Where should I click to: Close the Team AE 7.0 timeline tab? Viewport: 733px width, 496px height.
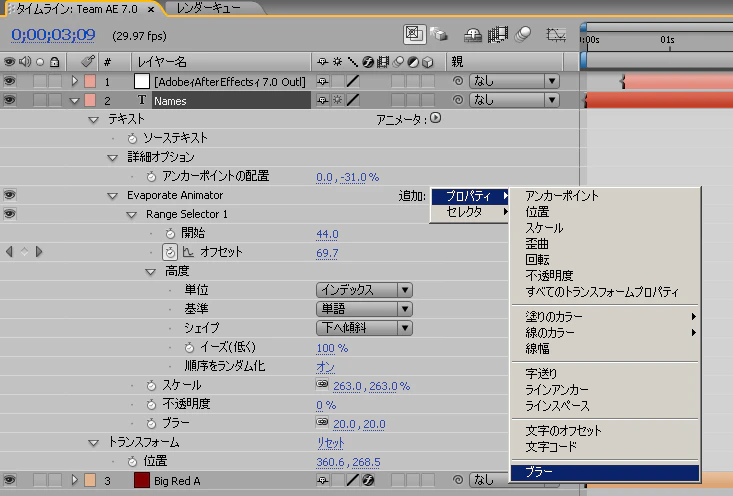click(x=151, y=9)
